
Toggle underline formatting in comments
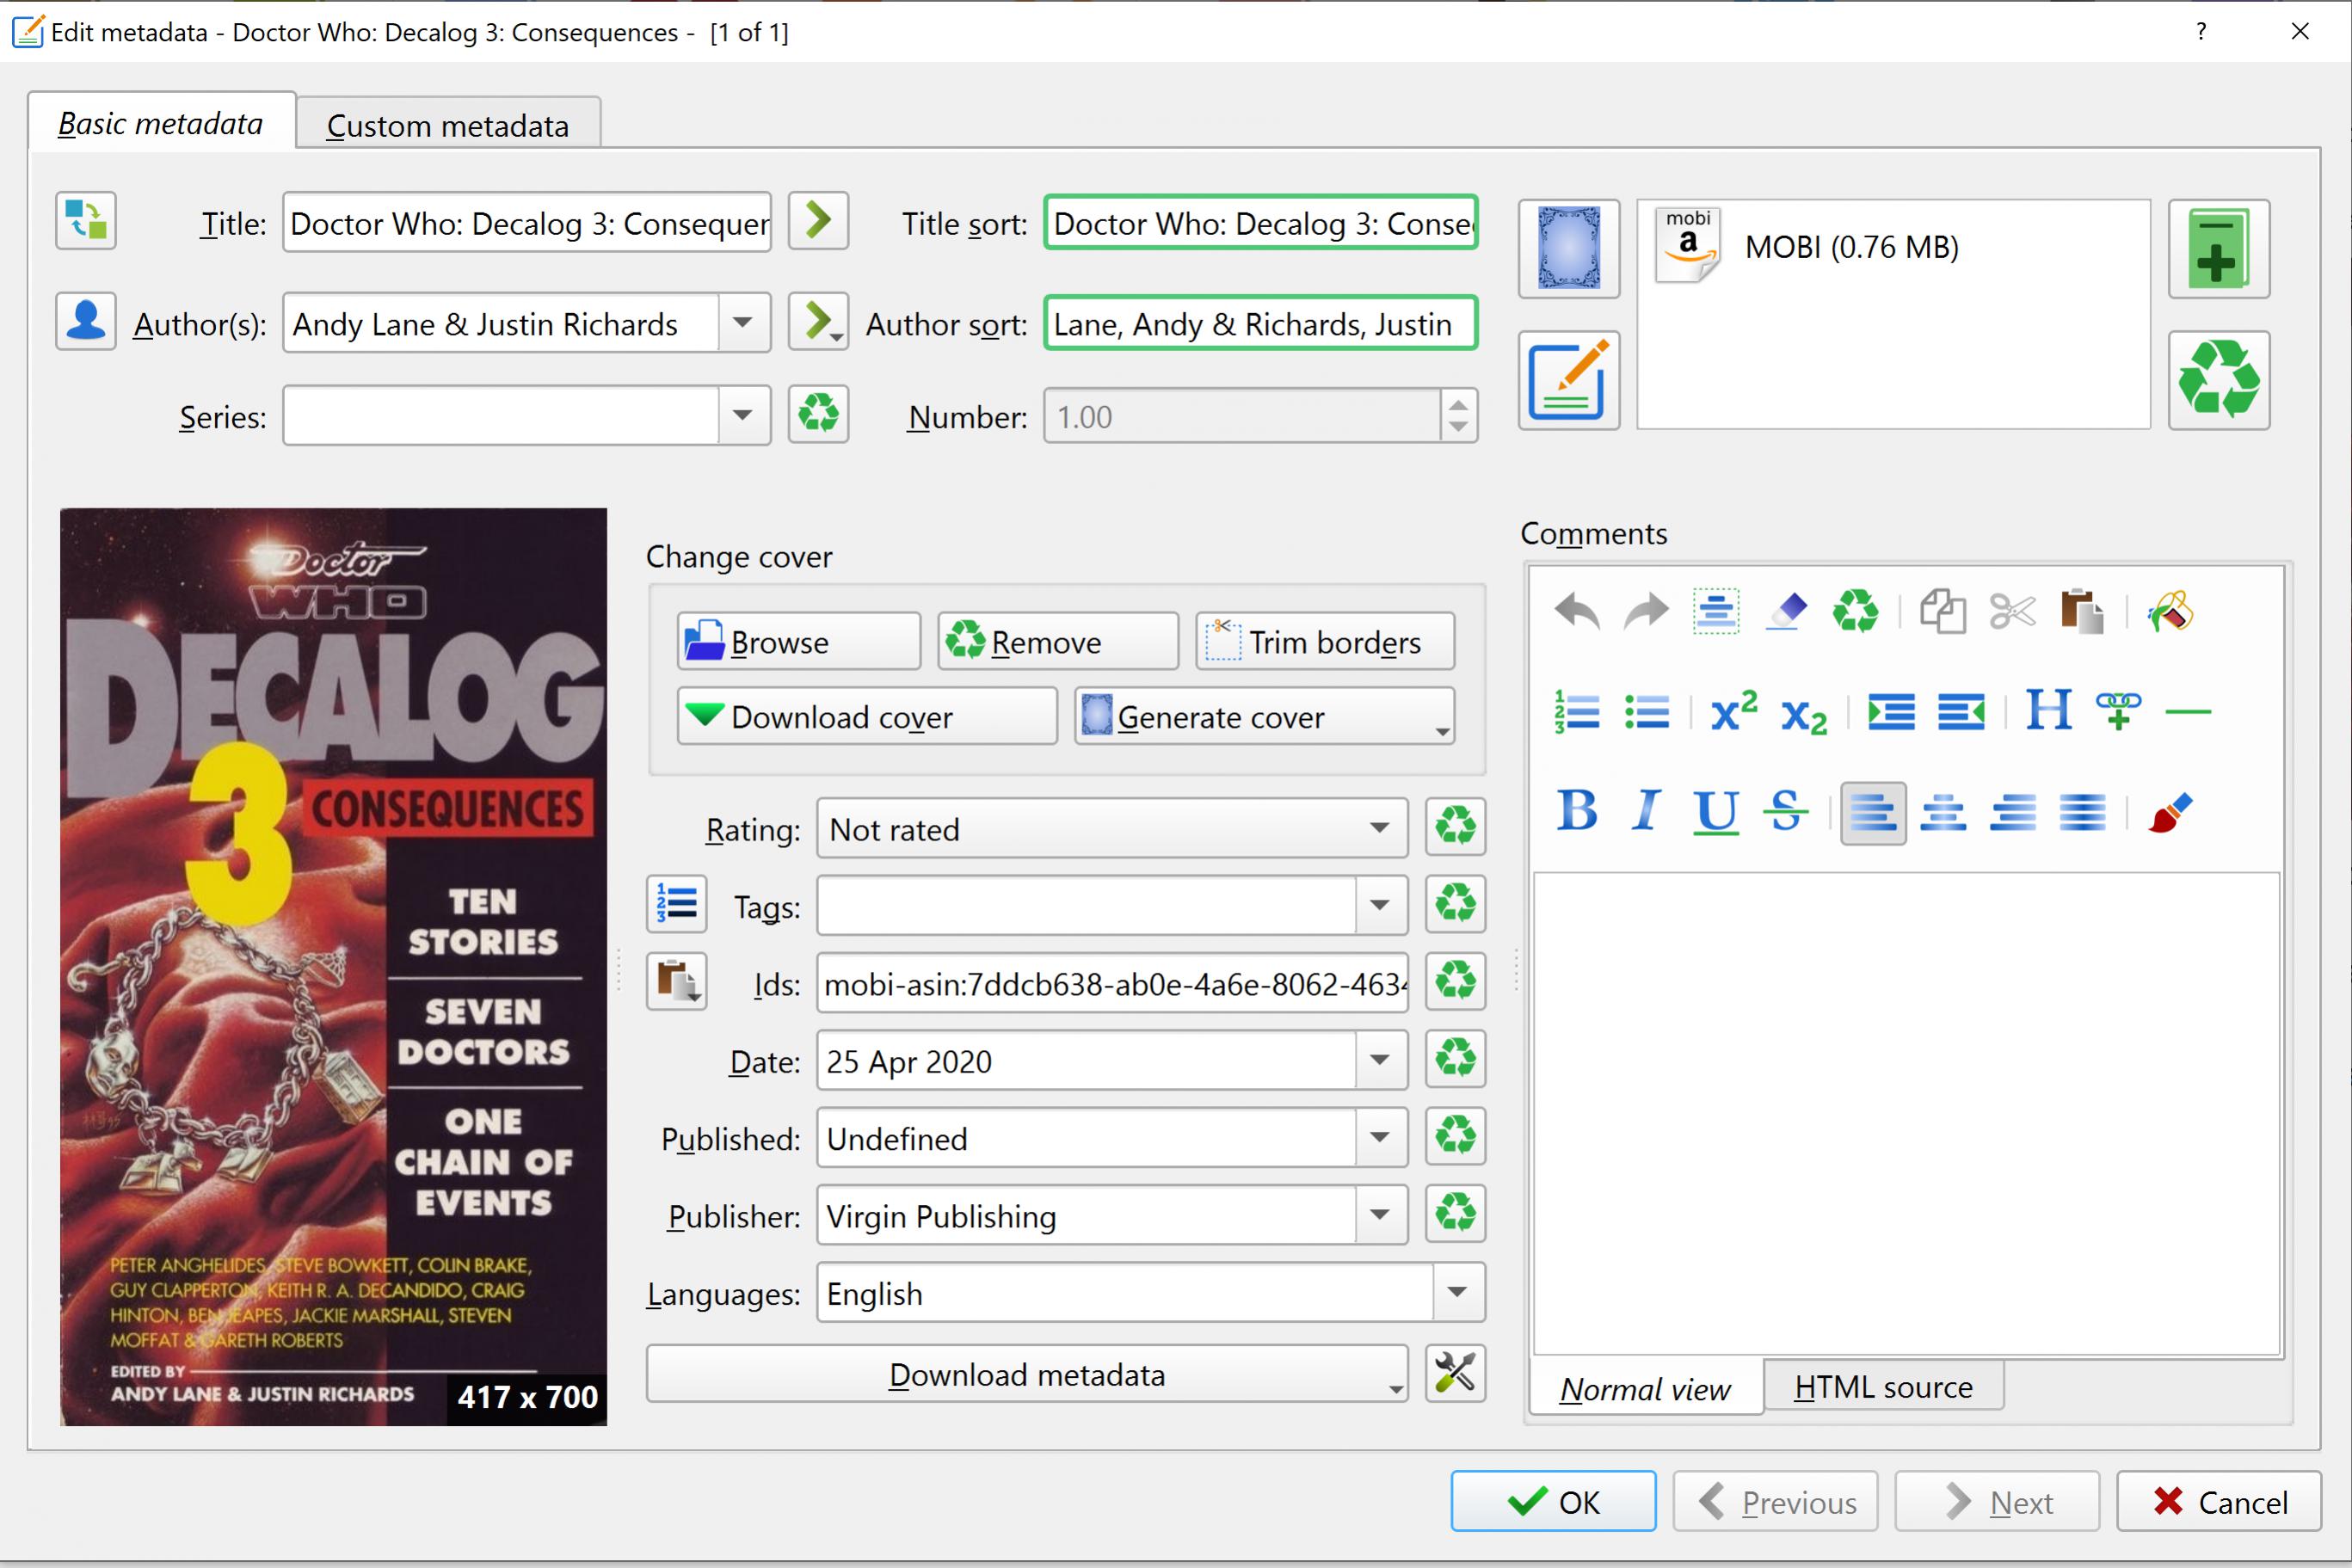tap(1715, 811)
